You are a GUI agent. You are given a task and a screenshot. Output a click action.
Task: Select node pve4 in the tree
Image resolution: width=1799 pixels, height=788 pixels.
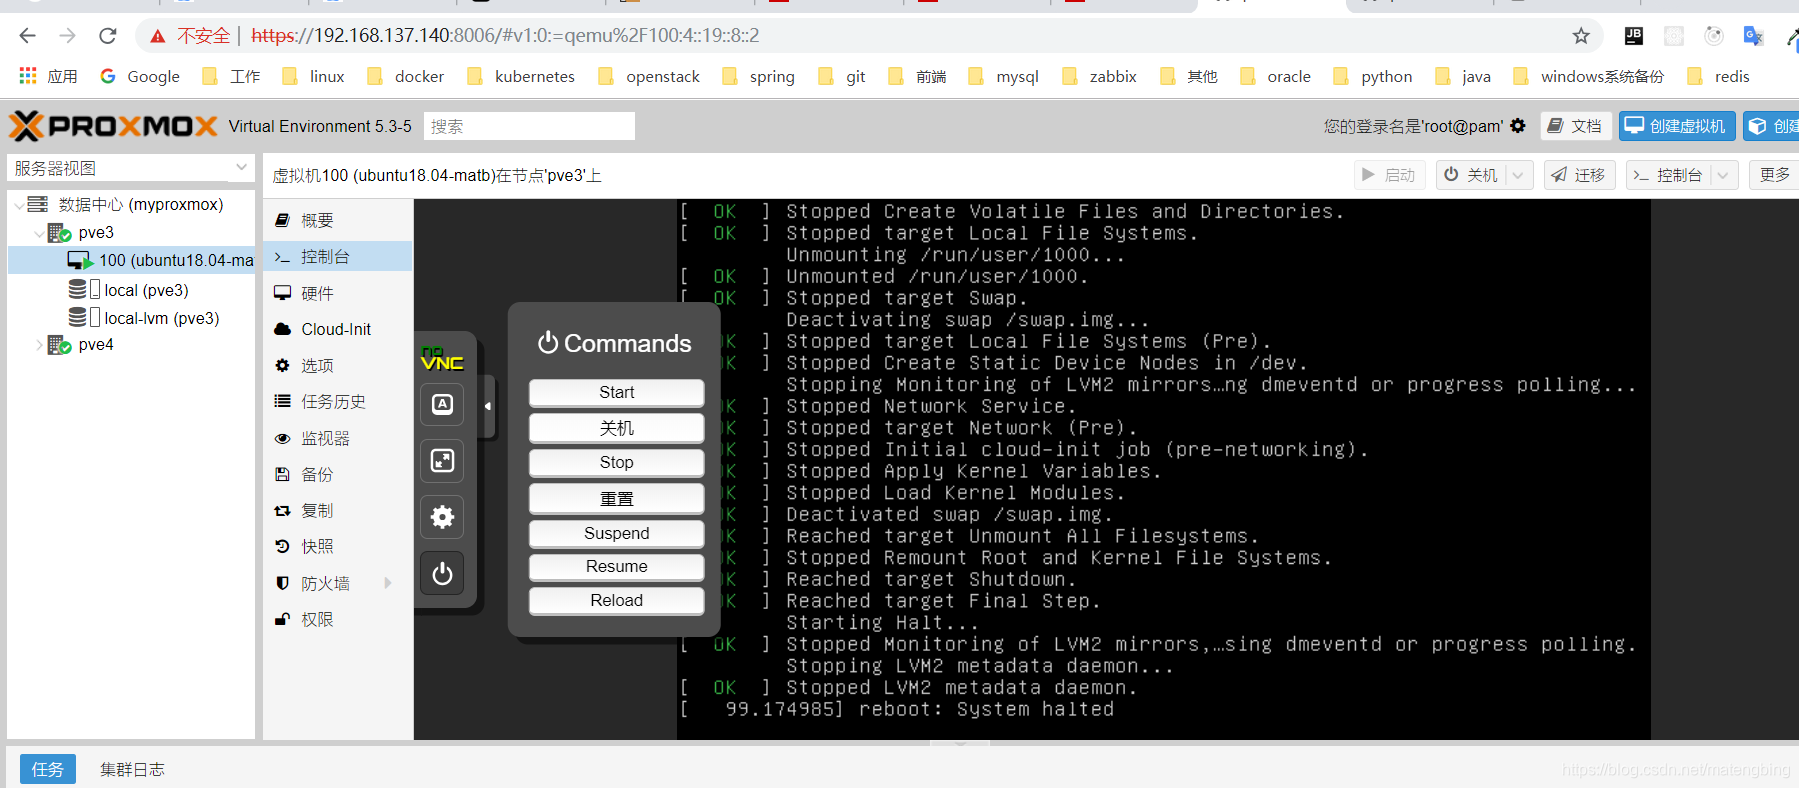pos(96,345)
